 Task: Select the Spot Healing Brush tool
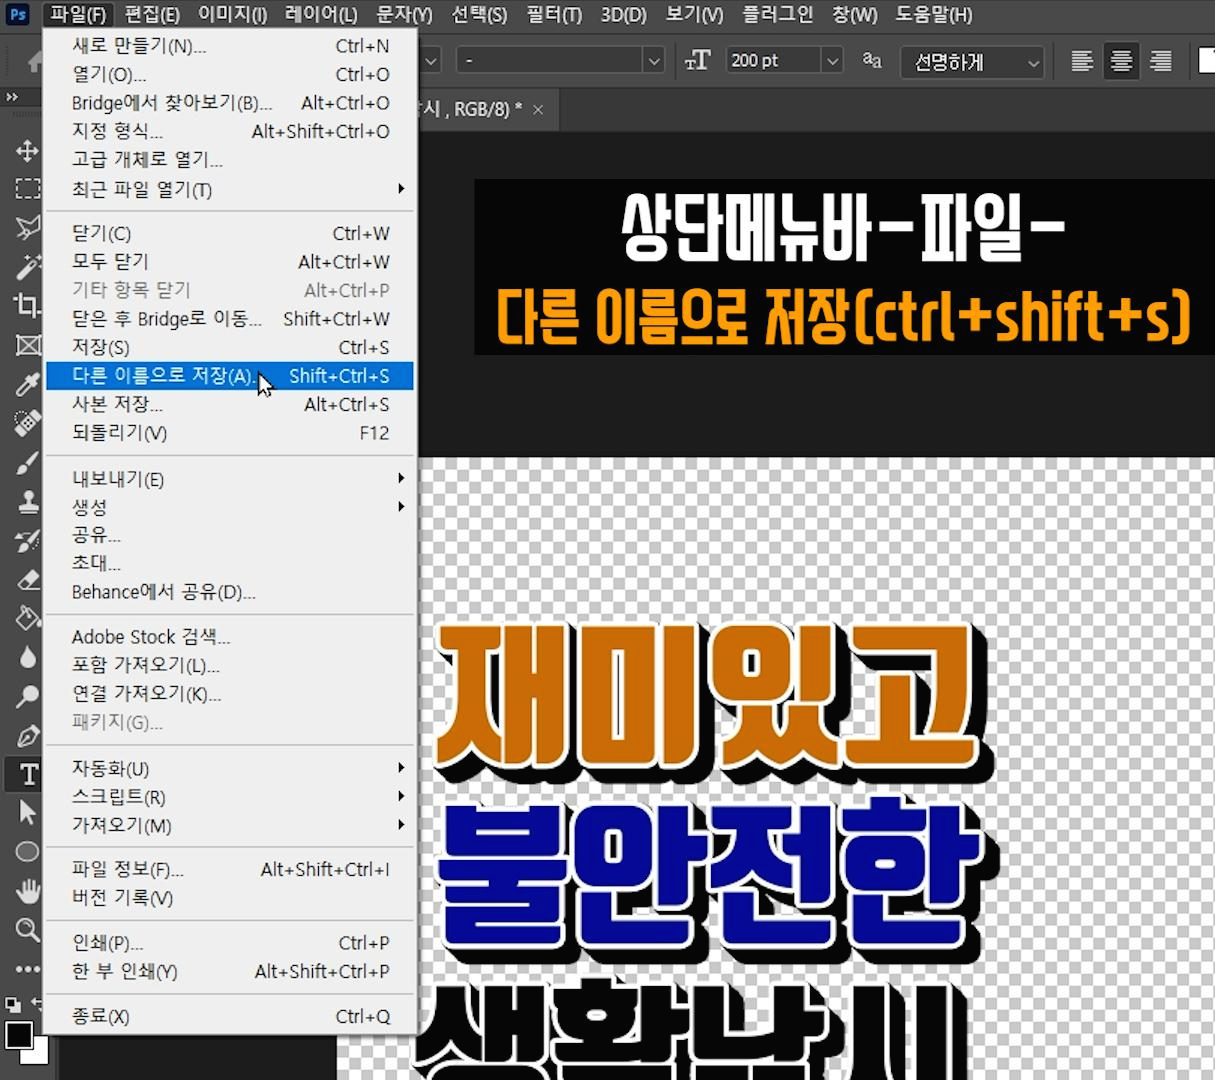[x=27, y=423]
